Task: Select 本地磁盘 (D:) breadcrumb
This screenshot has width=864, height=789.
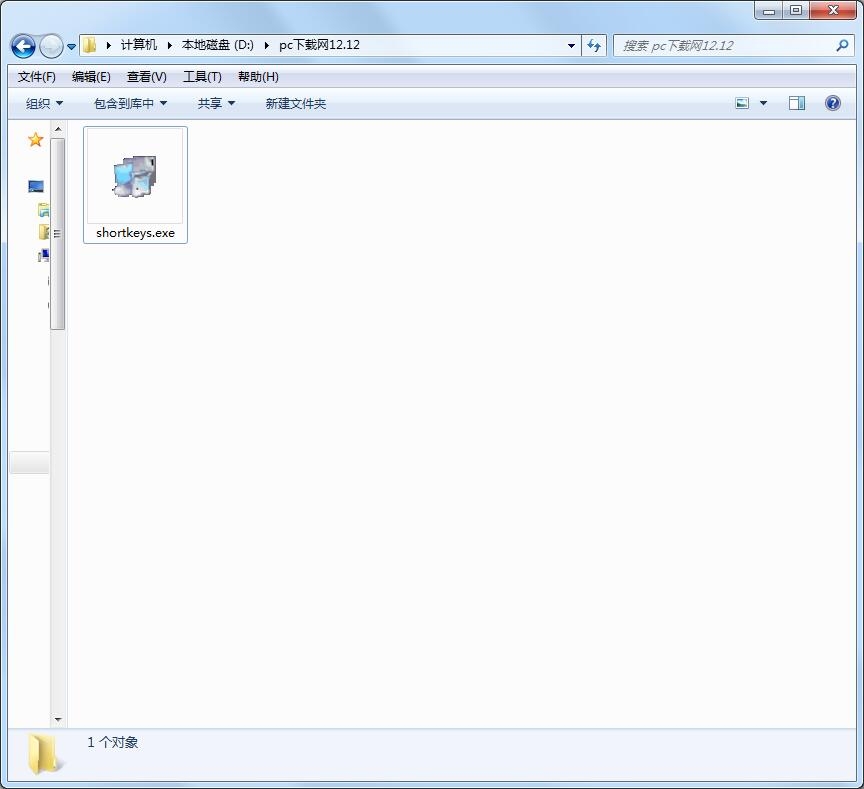Action: pyautogui.click(x=218, y=45)
